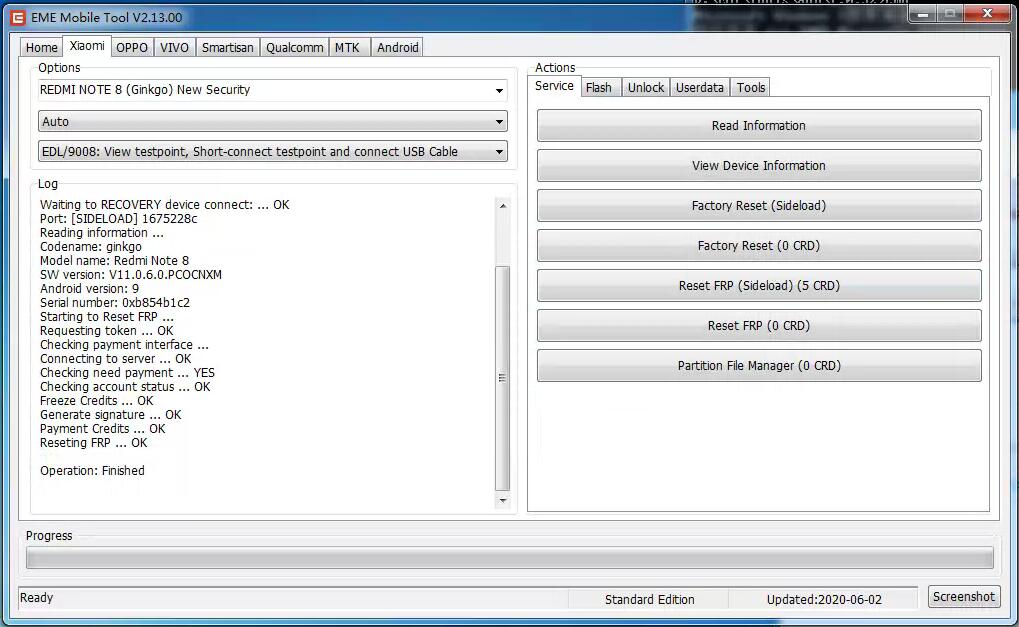Run Factory Reset (0 CRD)
1019x627 pixels.
coord(759,246)
